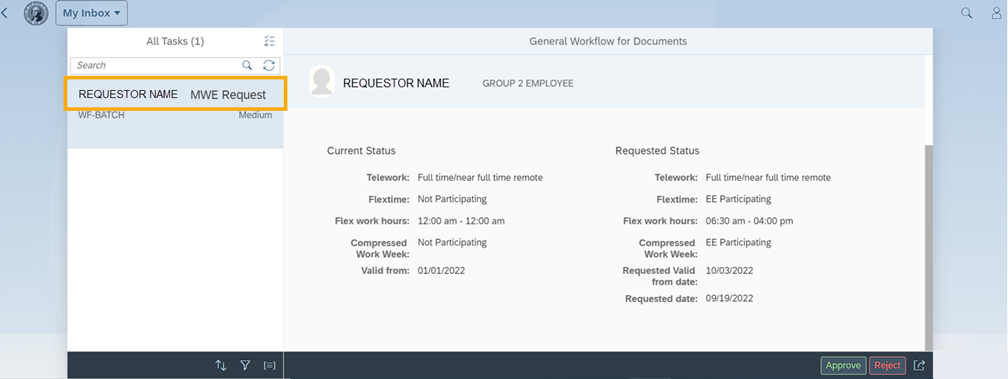This screenshot has width=1008, height=379.
Task: Click the Medium priority label
Action: (x=255, y=116)
